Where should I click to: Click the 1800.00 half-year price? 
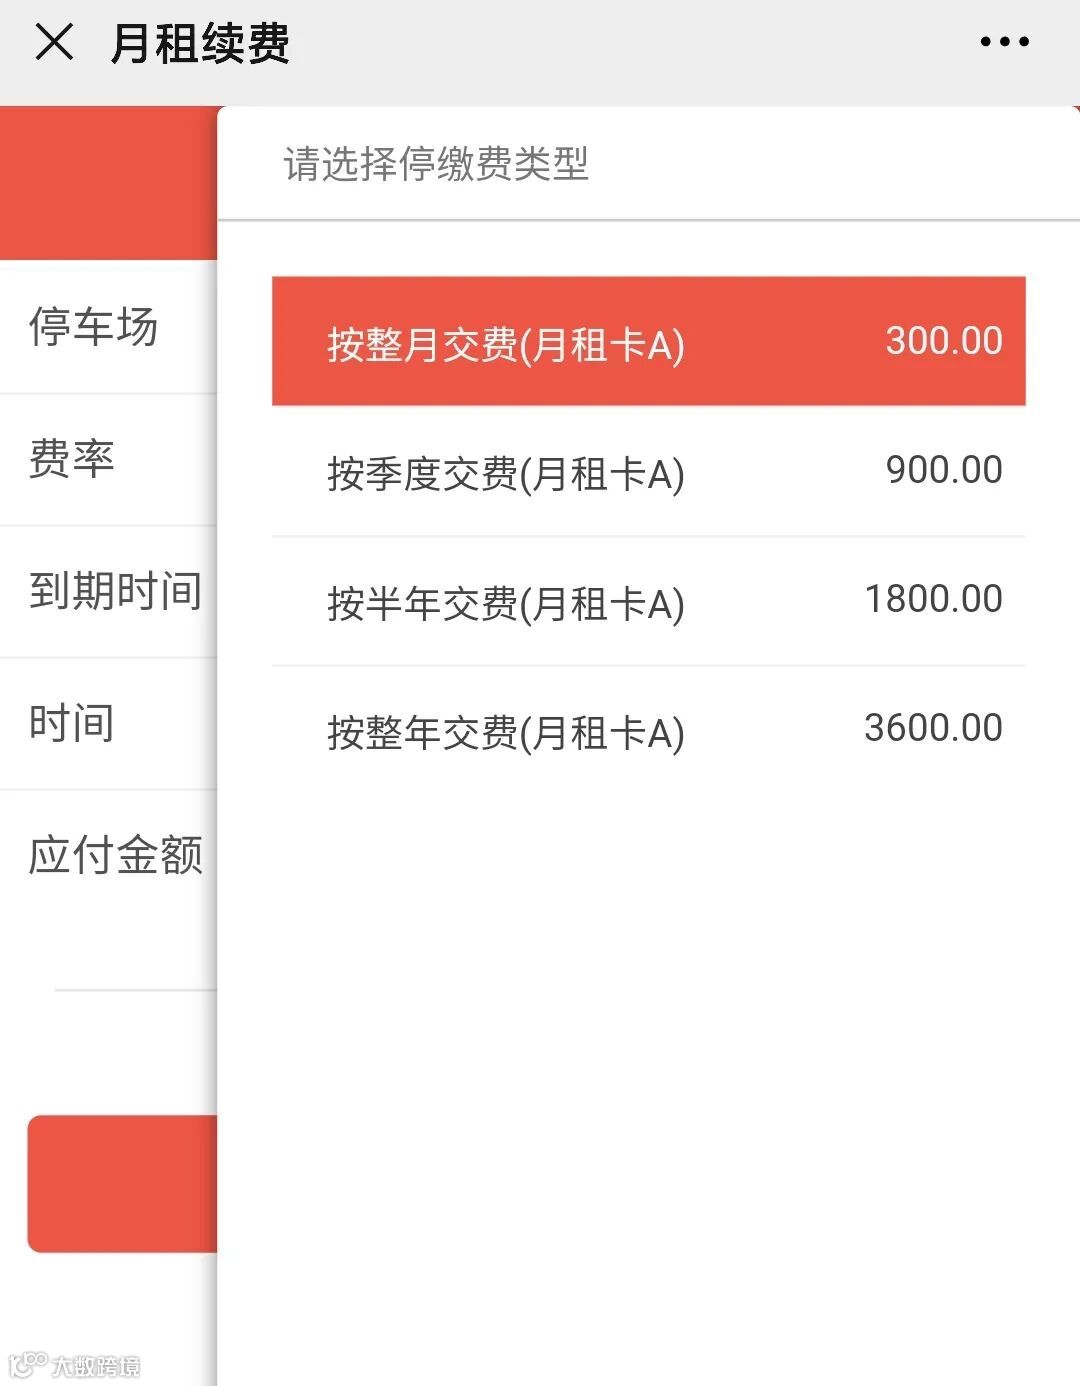click(933, 599)
